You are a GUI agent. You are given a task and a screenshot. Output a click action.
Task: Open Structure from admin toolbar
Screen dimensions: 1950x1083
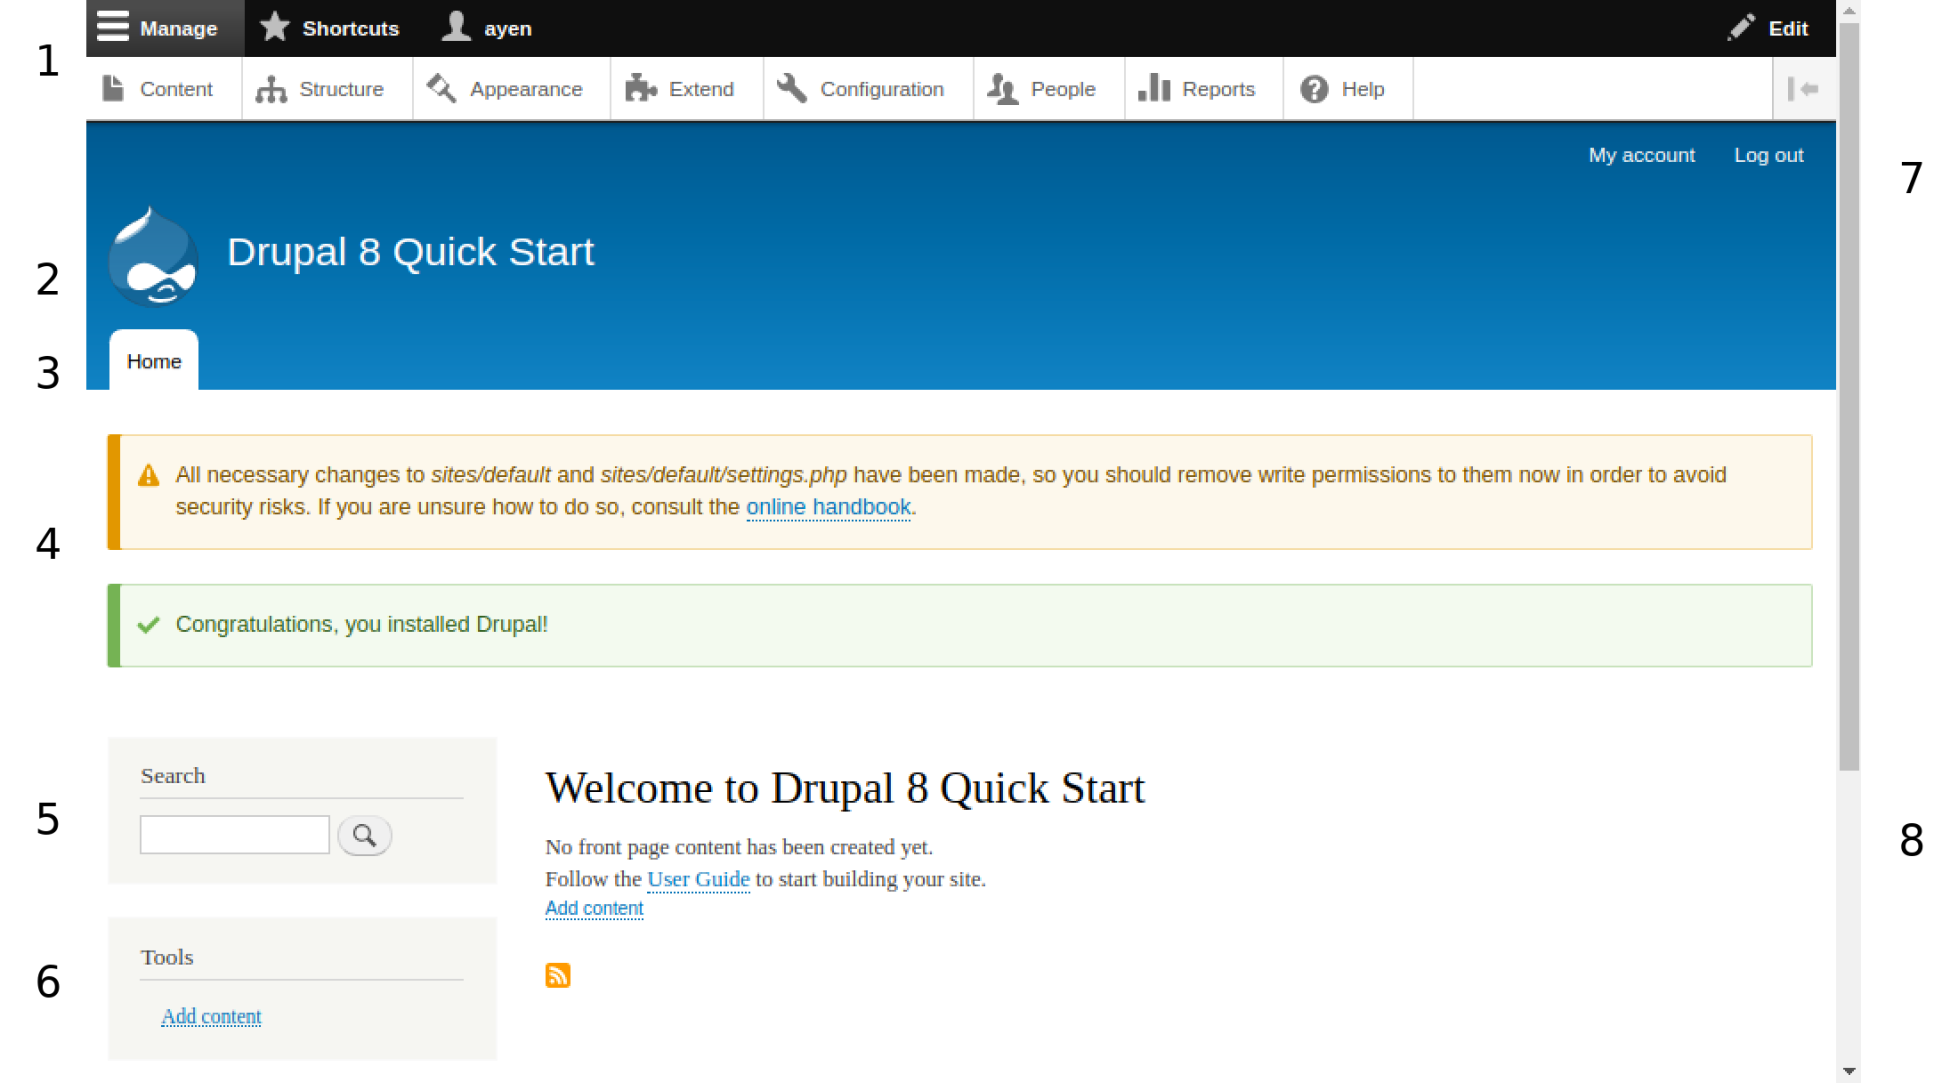[321, 89]
